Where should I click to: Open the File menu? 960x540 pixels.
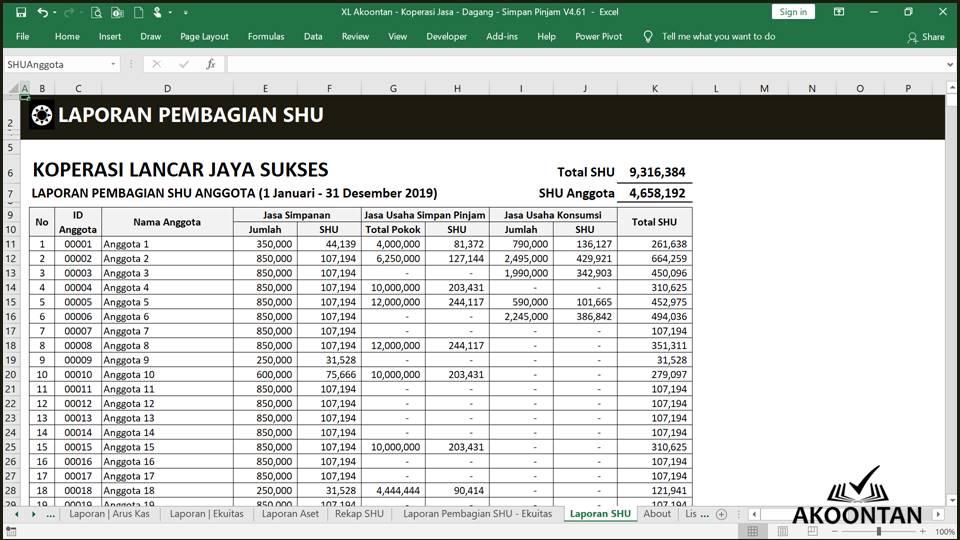(23, 37)
